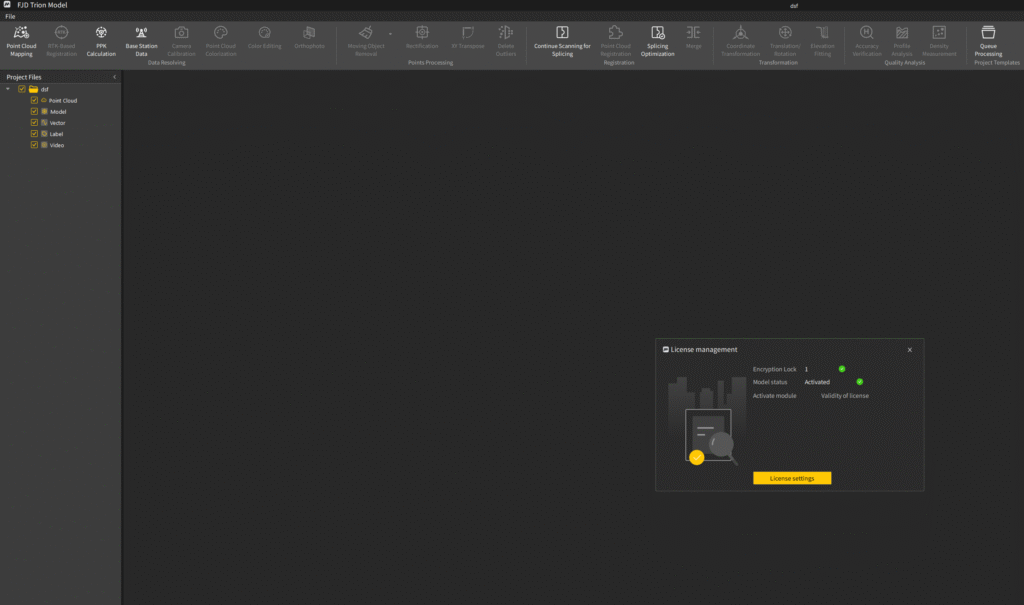Screen dimensions: 1024x605
Task: Pick the Accuracy Verification tool
Action: (x=867, y=41)
